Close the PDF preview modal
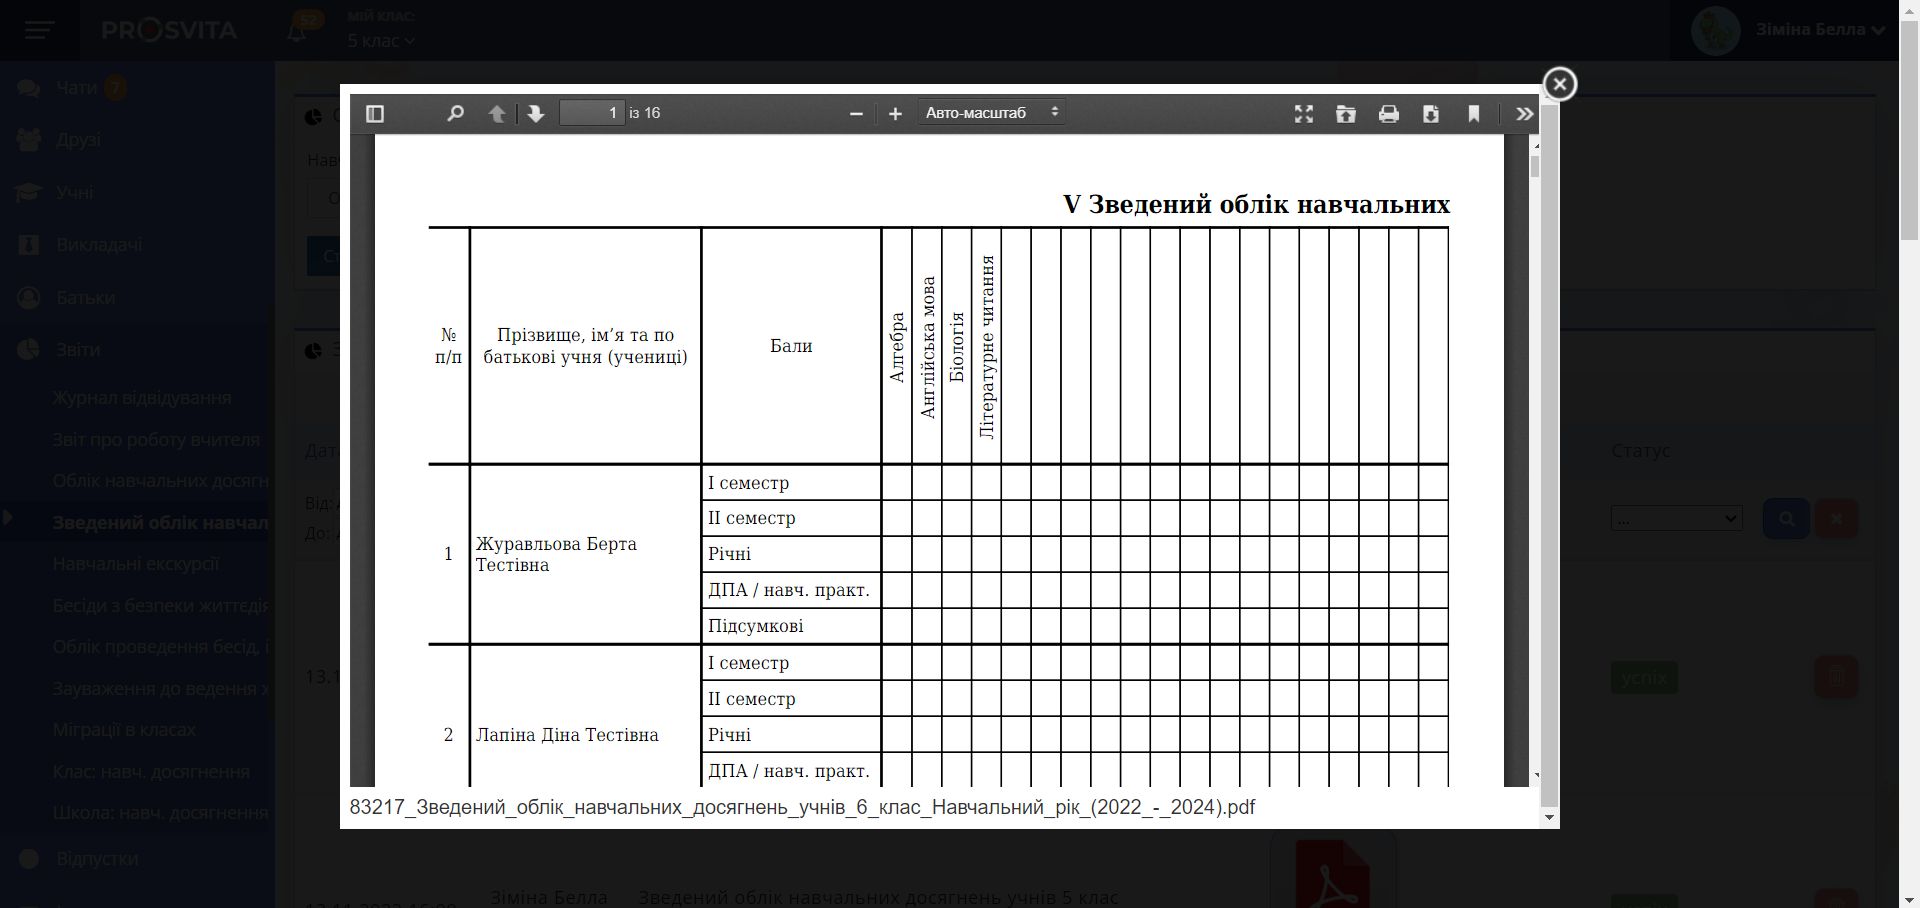The height and width of the screenshot is (908, 1920). click(x=1559, y=84)
